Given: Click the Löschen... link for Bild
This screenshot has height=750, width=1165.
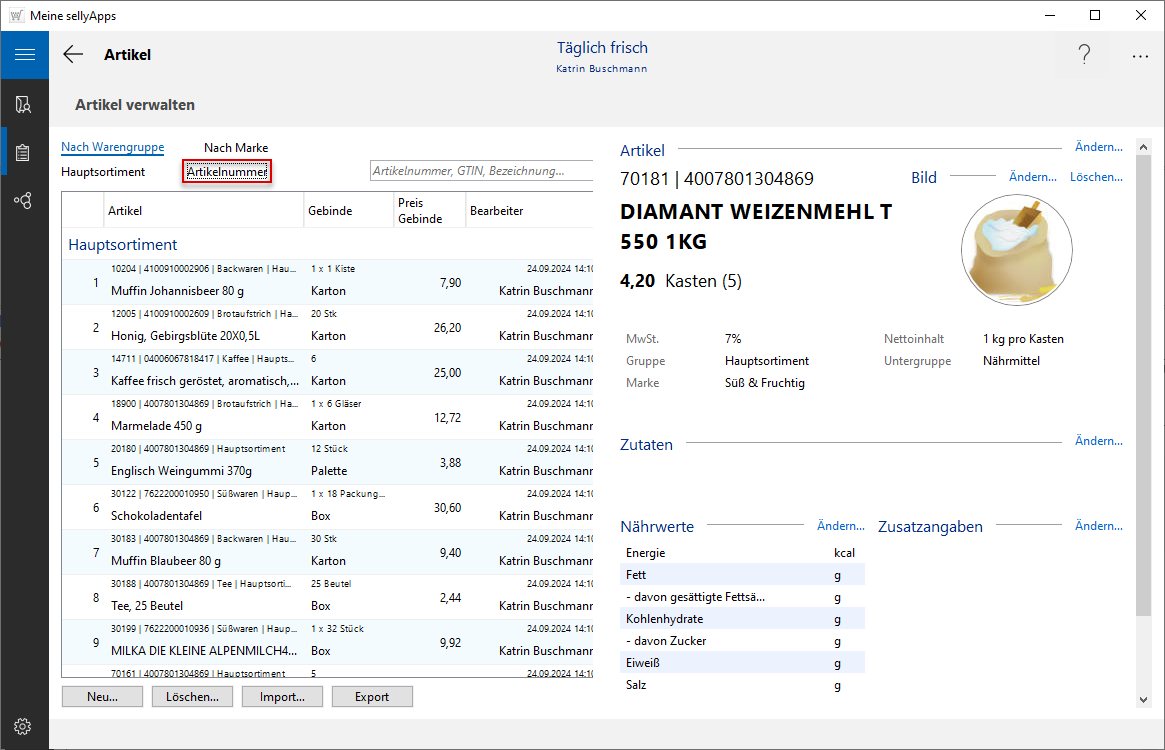Looking at the screenshot, I should click(x=1096, y=177).
